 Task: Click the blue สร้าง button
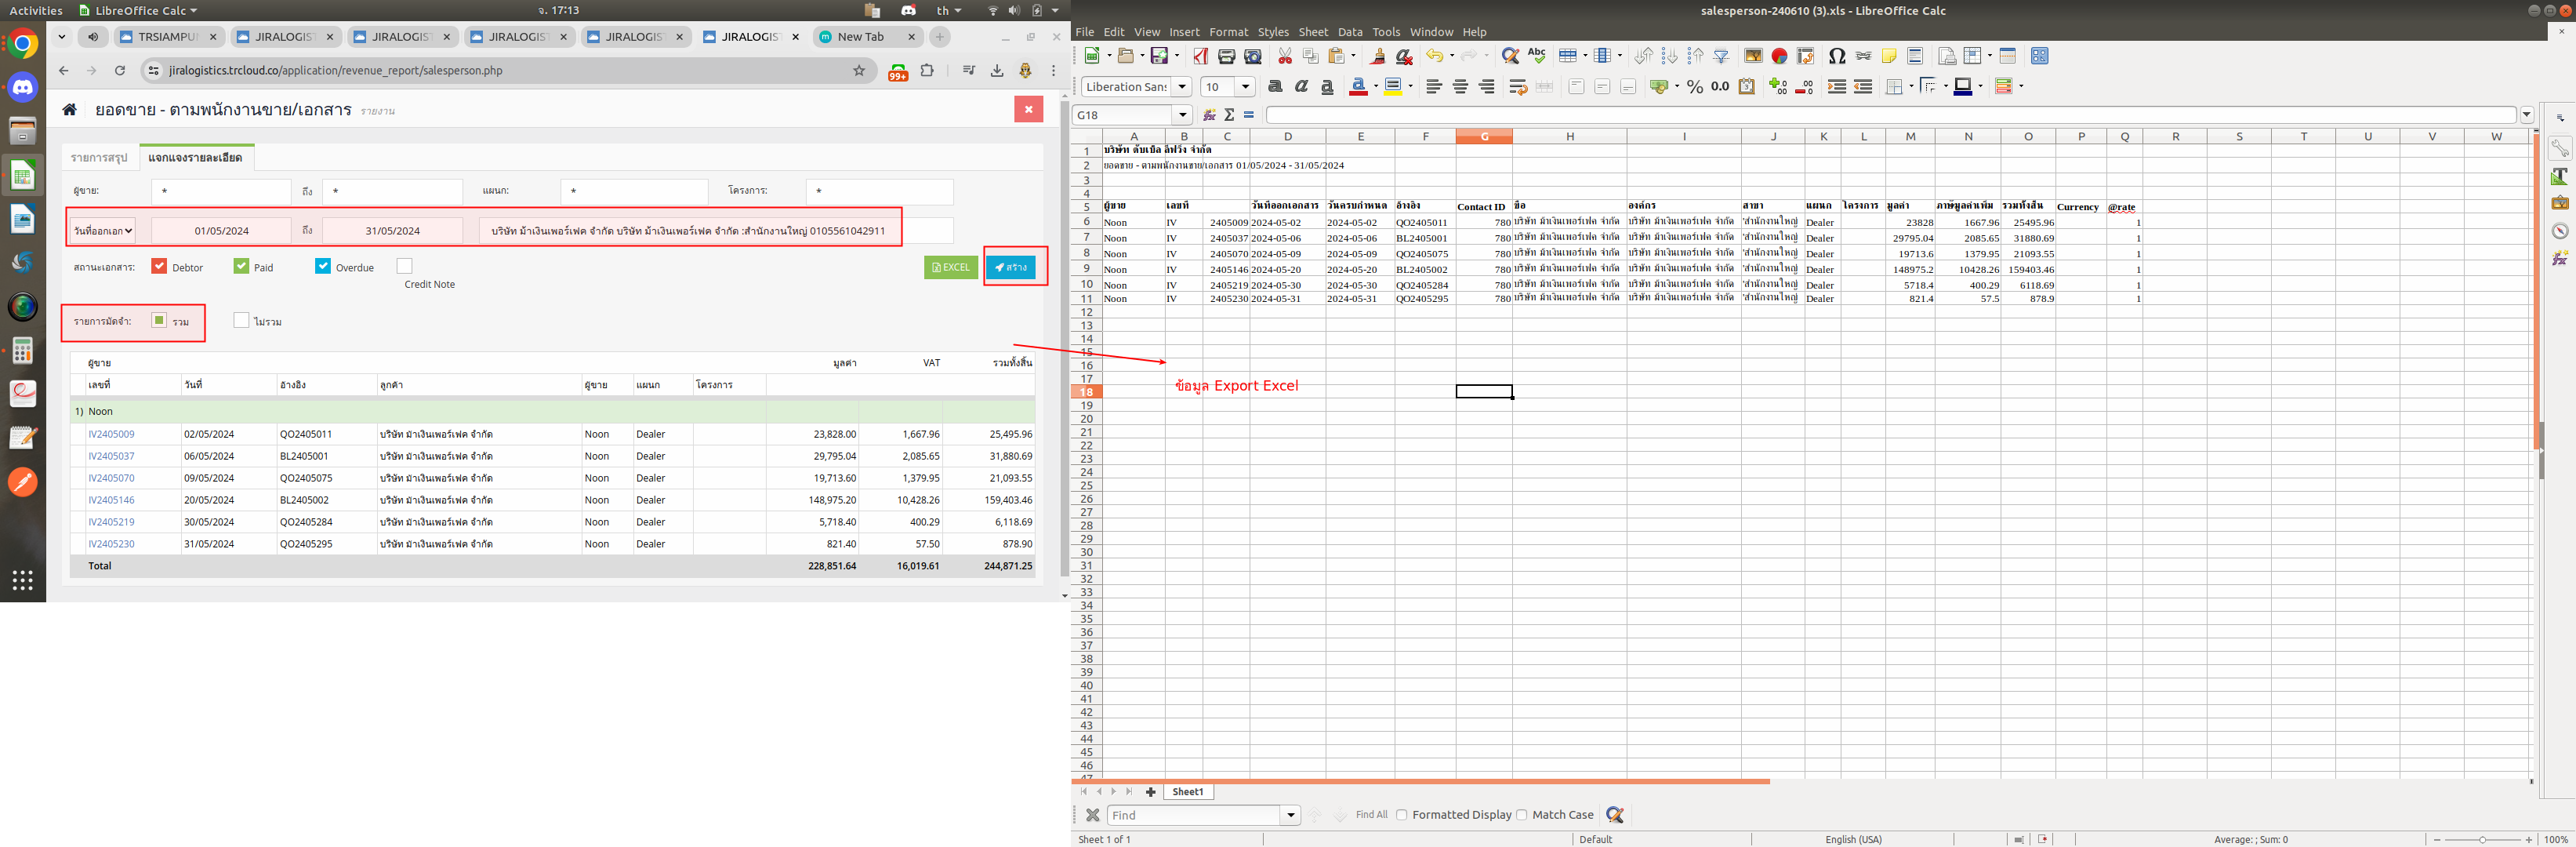pos(1011,267)
